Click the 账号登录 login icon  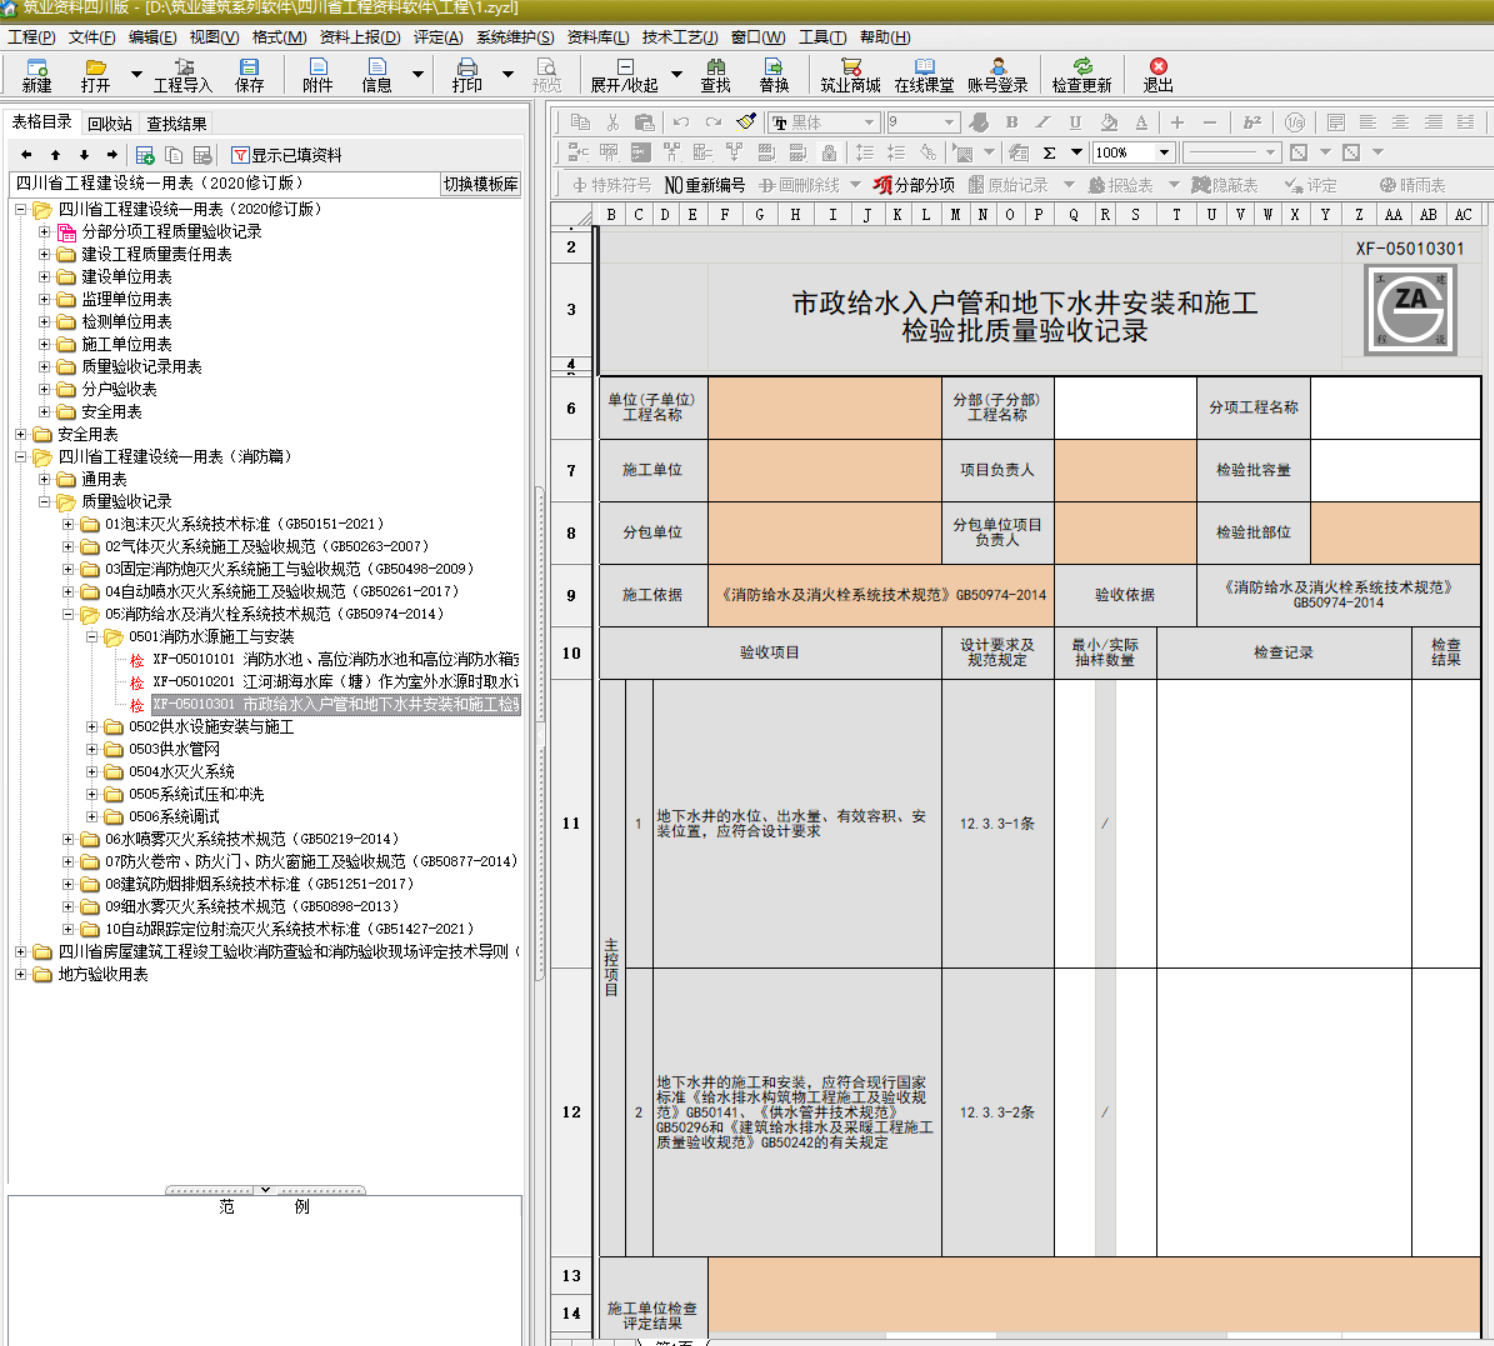pos(998,75)
